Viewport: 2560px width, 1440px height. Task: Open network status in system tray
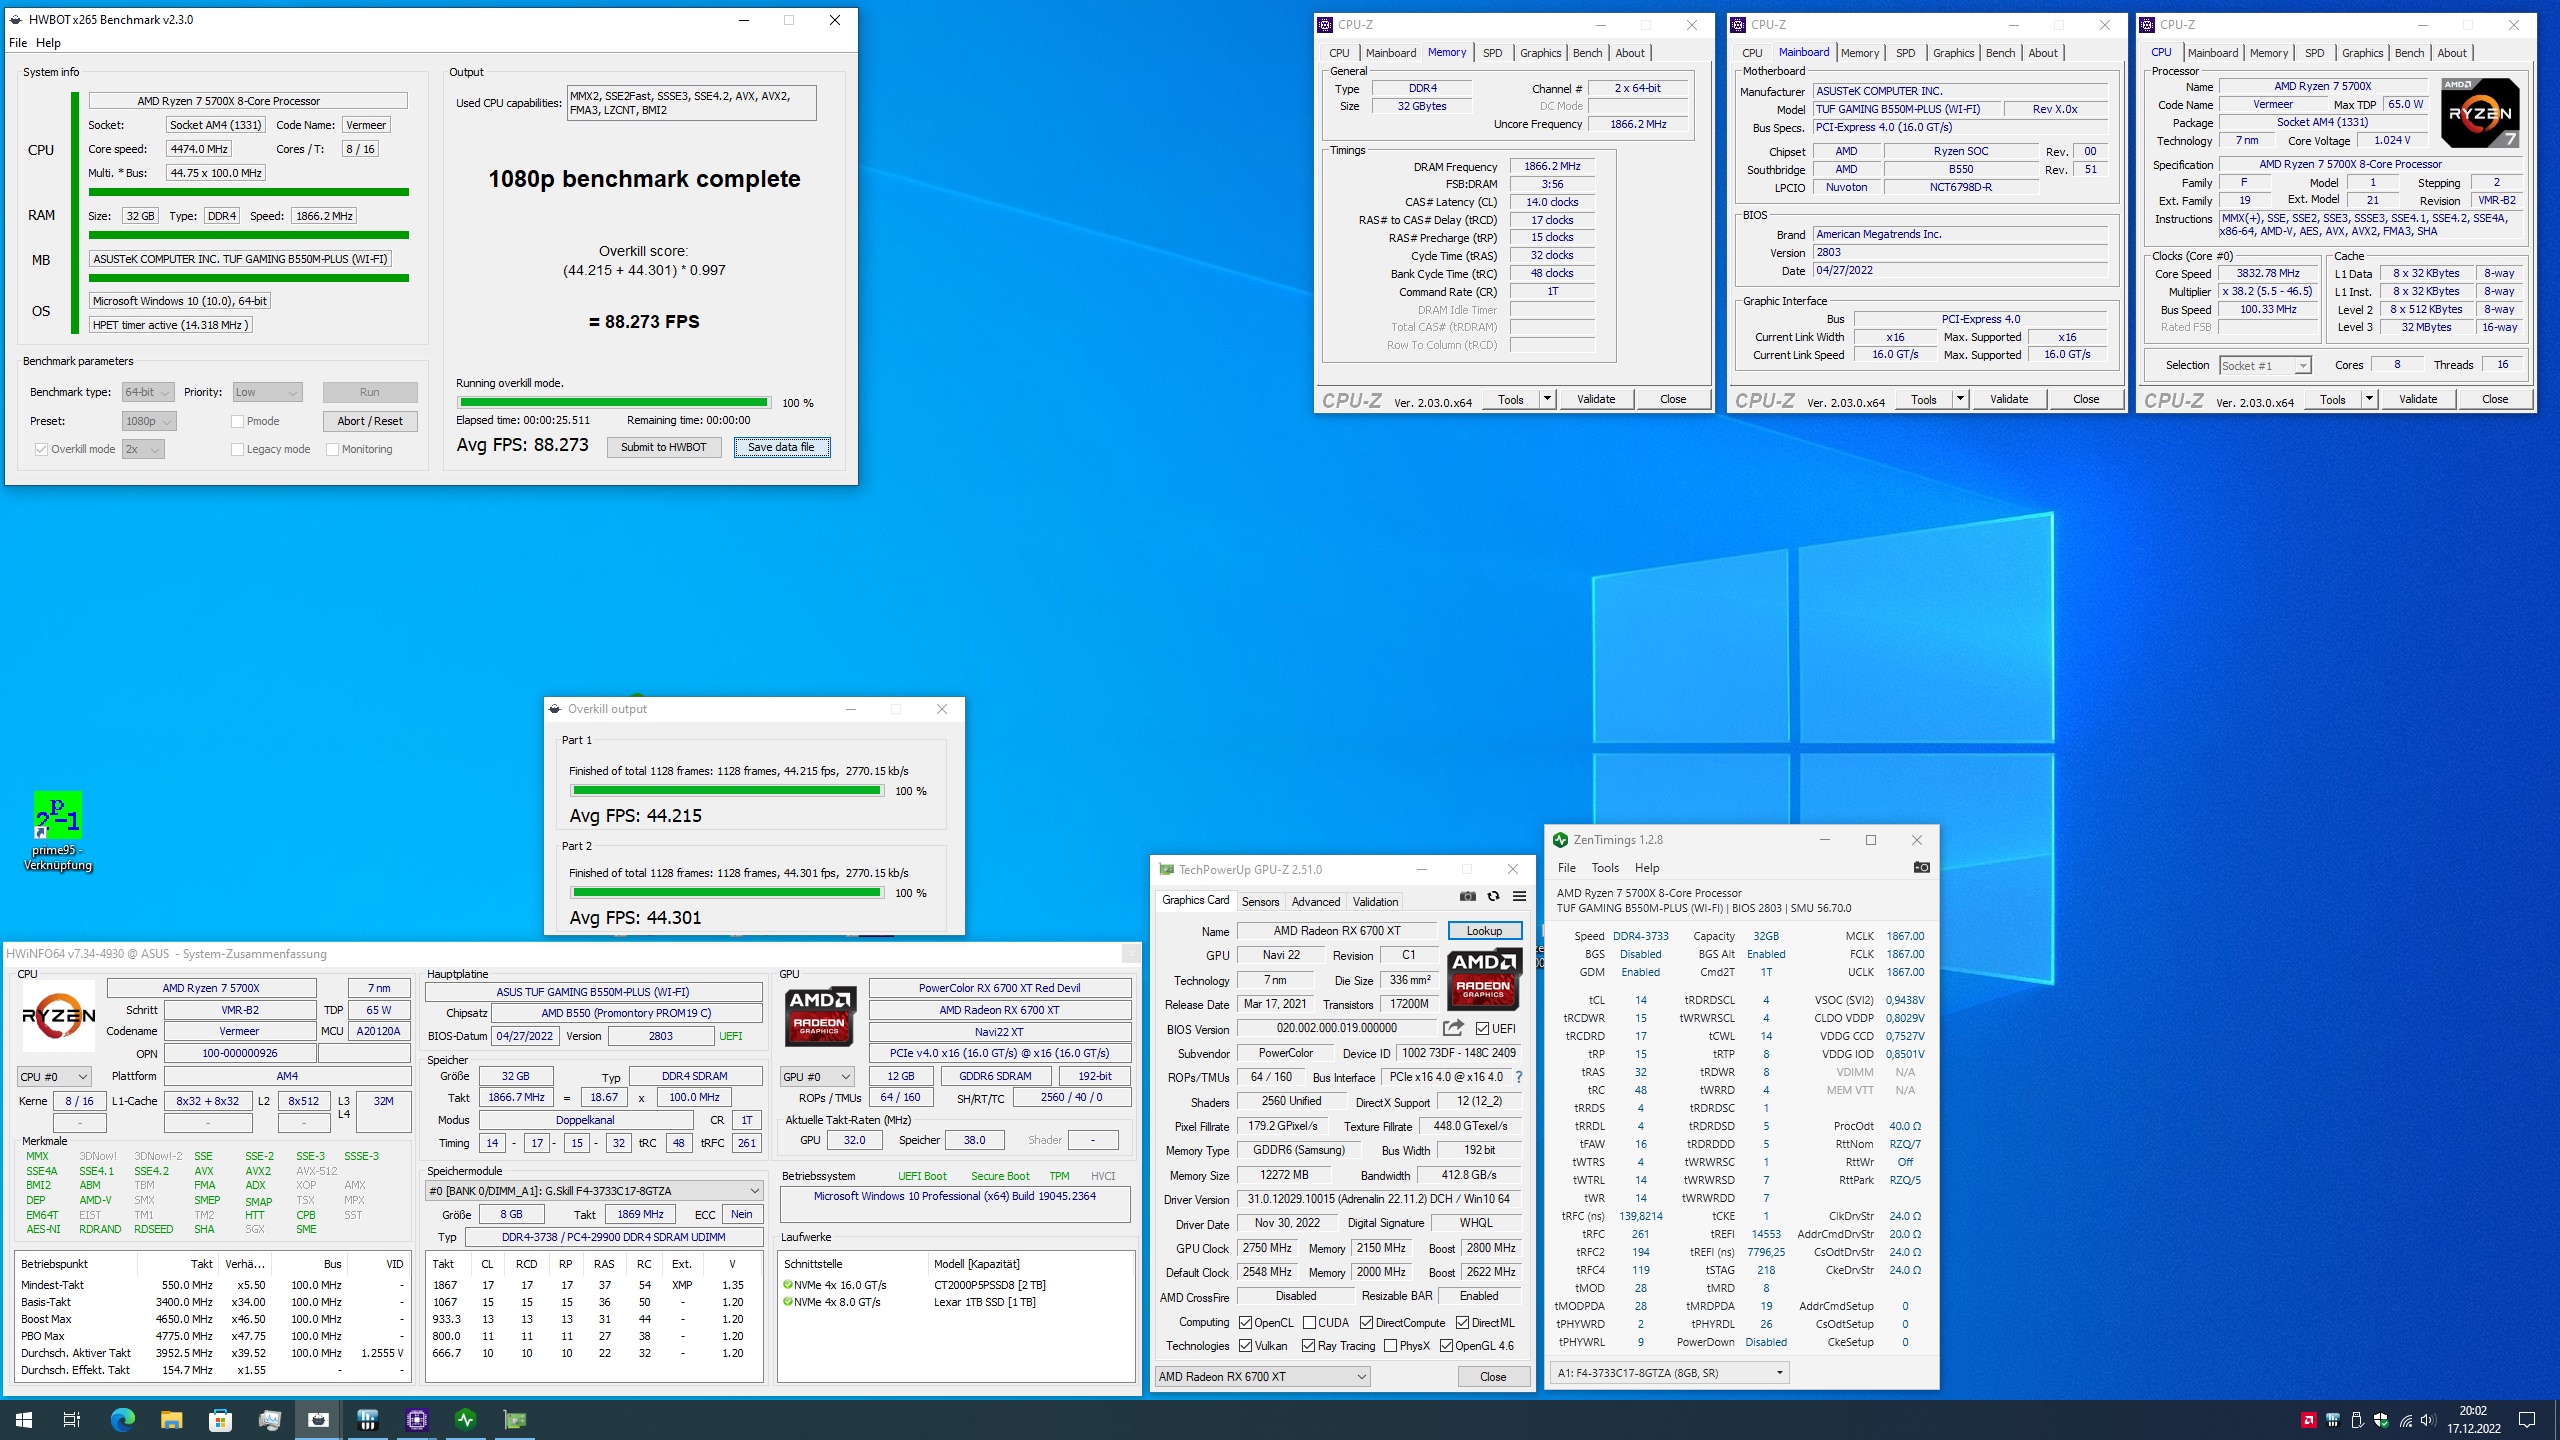pos(2406,1420)
